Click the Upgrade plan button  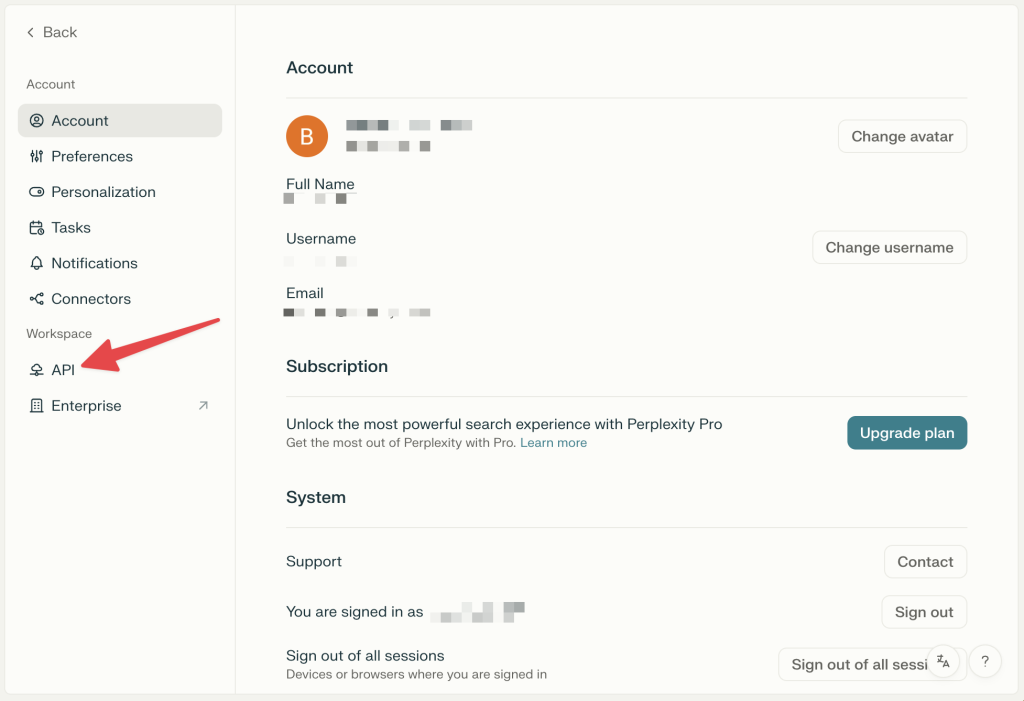906,432
